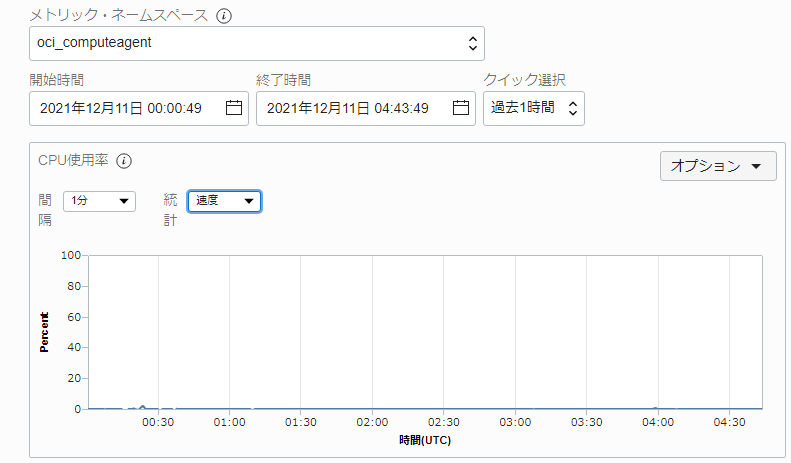This screenshot has height=463, width=791.
Task: Click the CPU使用率 chart title
Action: (73, 160)
